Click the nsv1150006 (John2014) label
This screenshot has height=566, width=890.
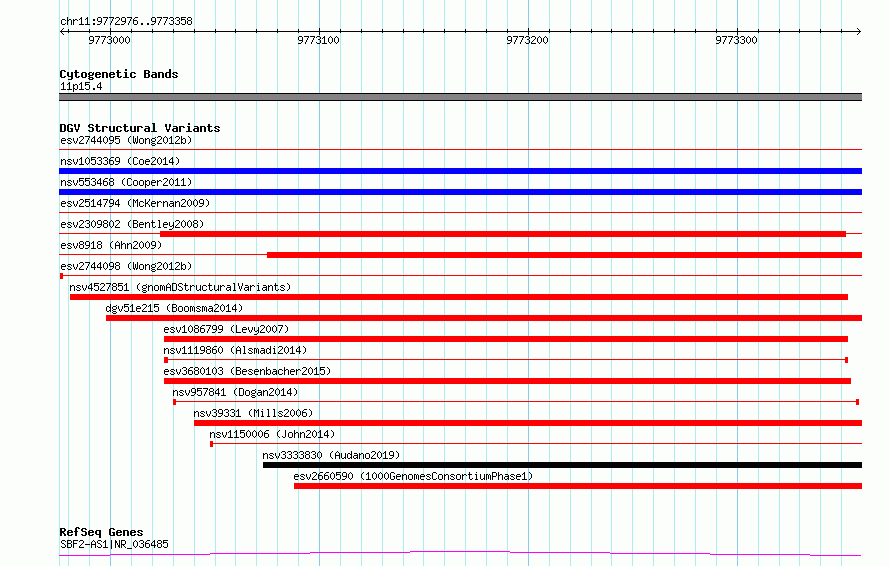point(272,434)
